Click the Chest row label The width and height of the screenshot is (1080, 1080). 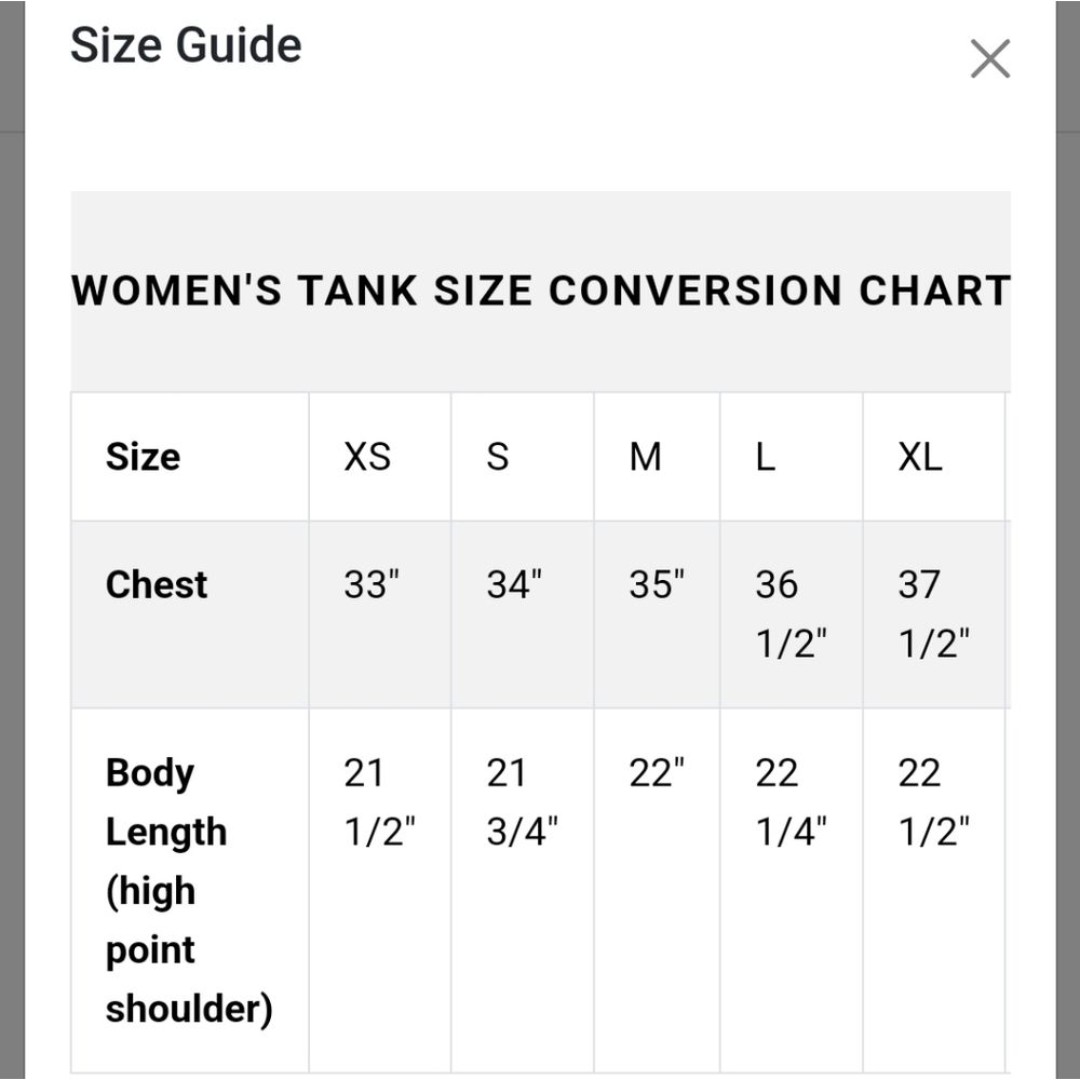click(x=156, y=585)
